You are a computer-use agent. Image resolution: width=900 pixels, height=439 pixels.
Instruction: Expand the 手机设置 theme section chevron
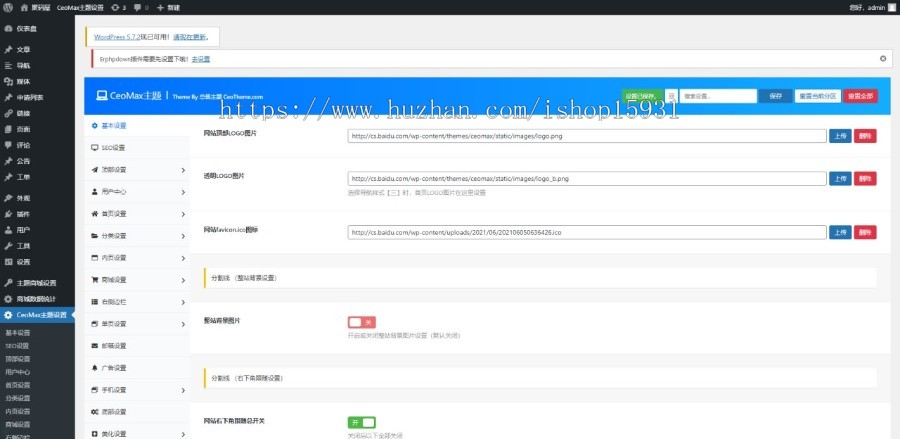point(183,390)
